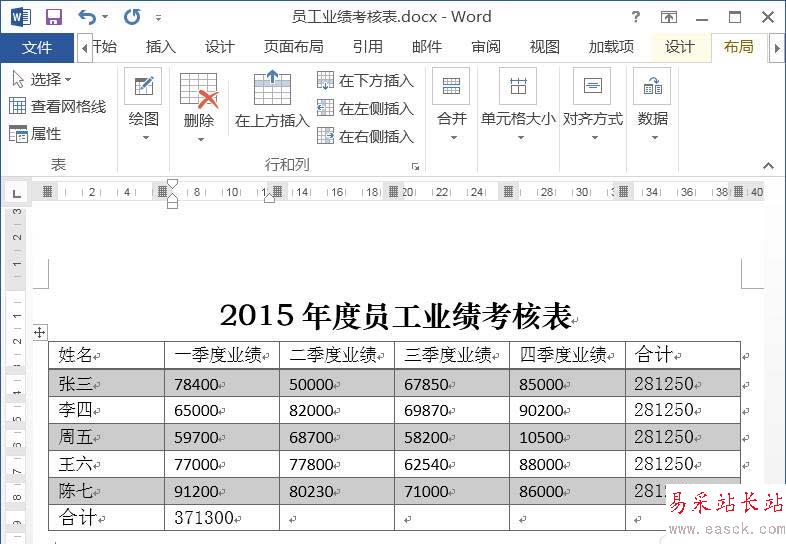This screenshot has width=786, height=544.
Task: Click cell 371300
Action: [x=222, y=518]
